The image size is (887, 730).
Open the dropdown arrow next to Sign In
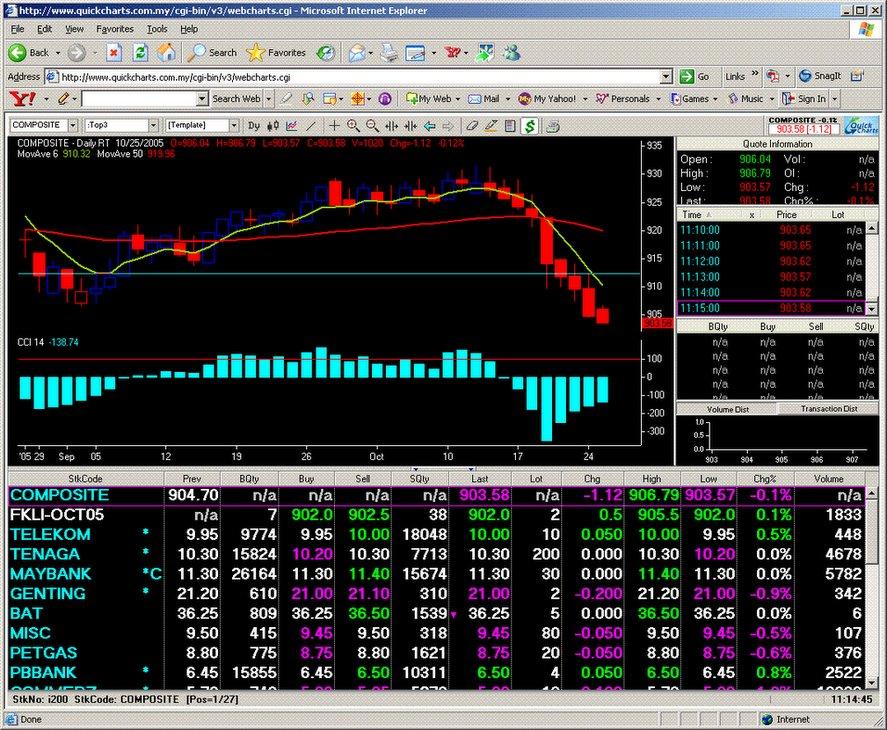[x=834, y=99]
